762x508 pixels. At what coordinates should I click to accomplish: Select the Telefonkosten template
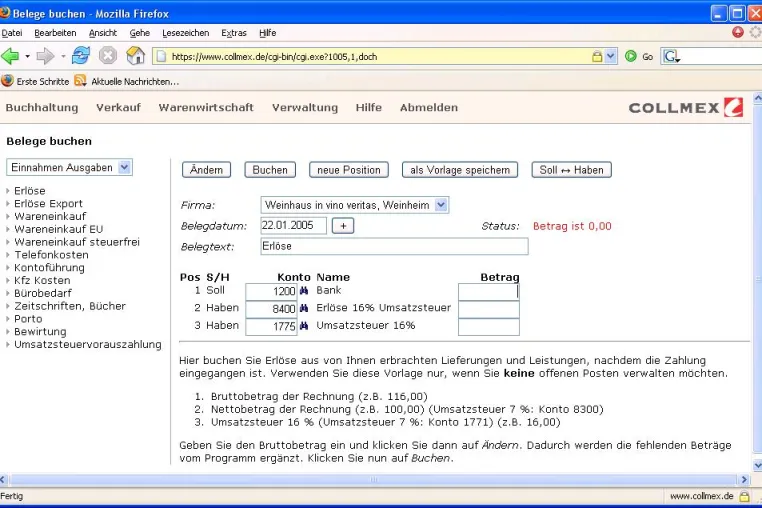(52, 255)
